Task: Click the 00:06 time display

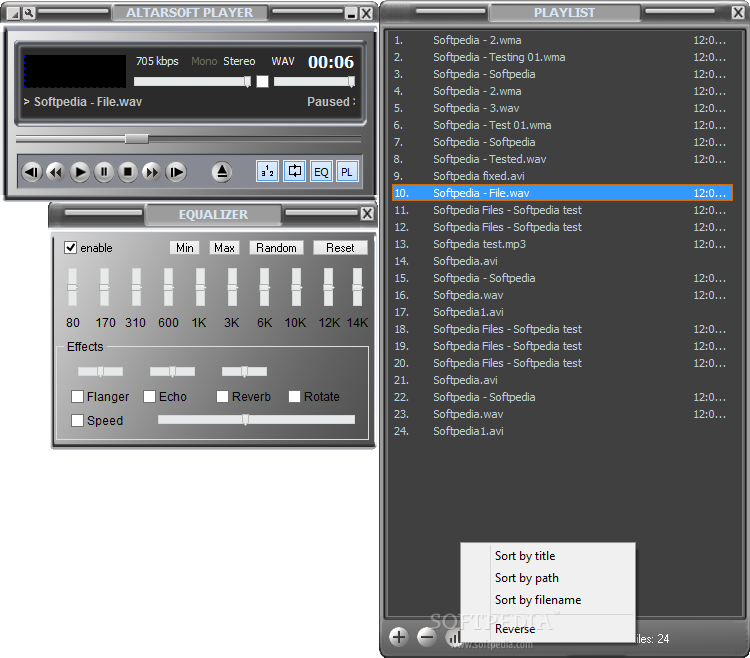Action: click(331, 62)
